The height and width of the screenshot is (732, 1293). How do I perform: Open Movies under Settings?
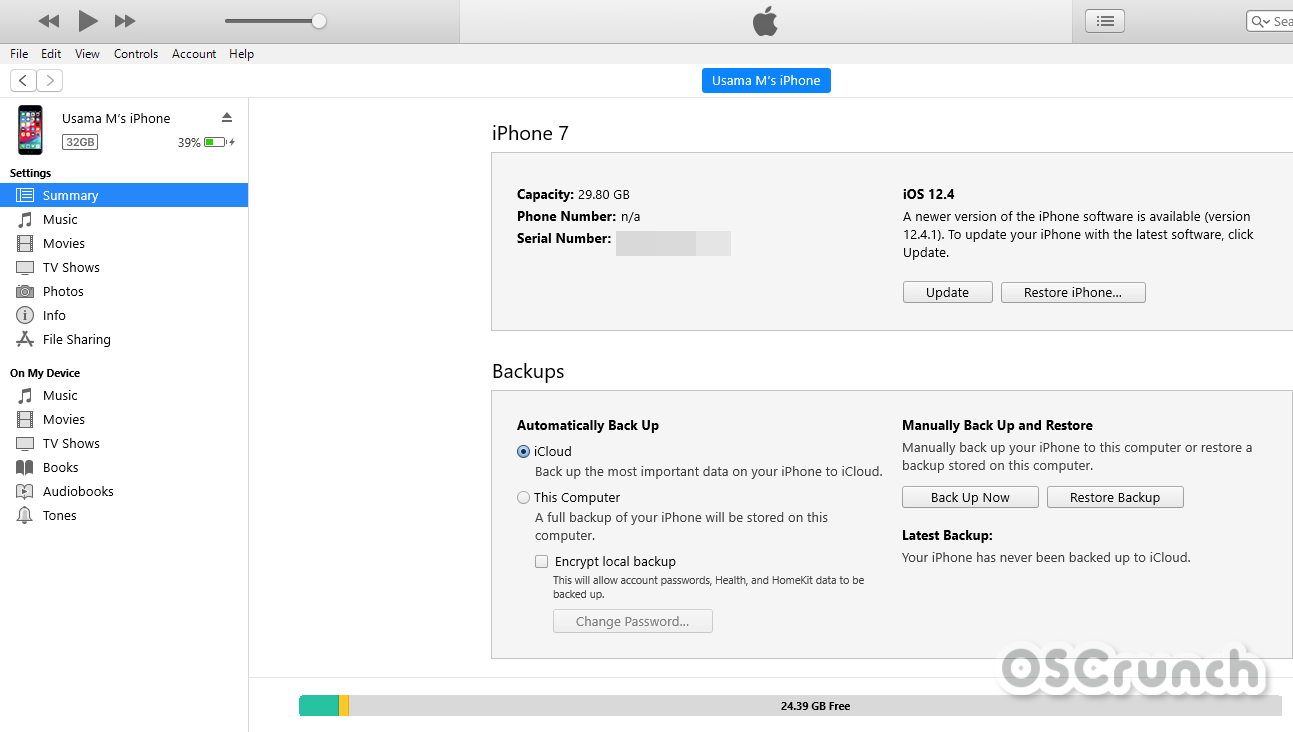[x=64, y=243]
